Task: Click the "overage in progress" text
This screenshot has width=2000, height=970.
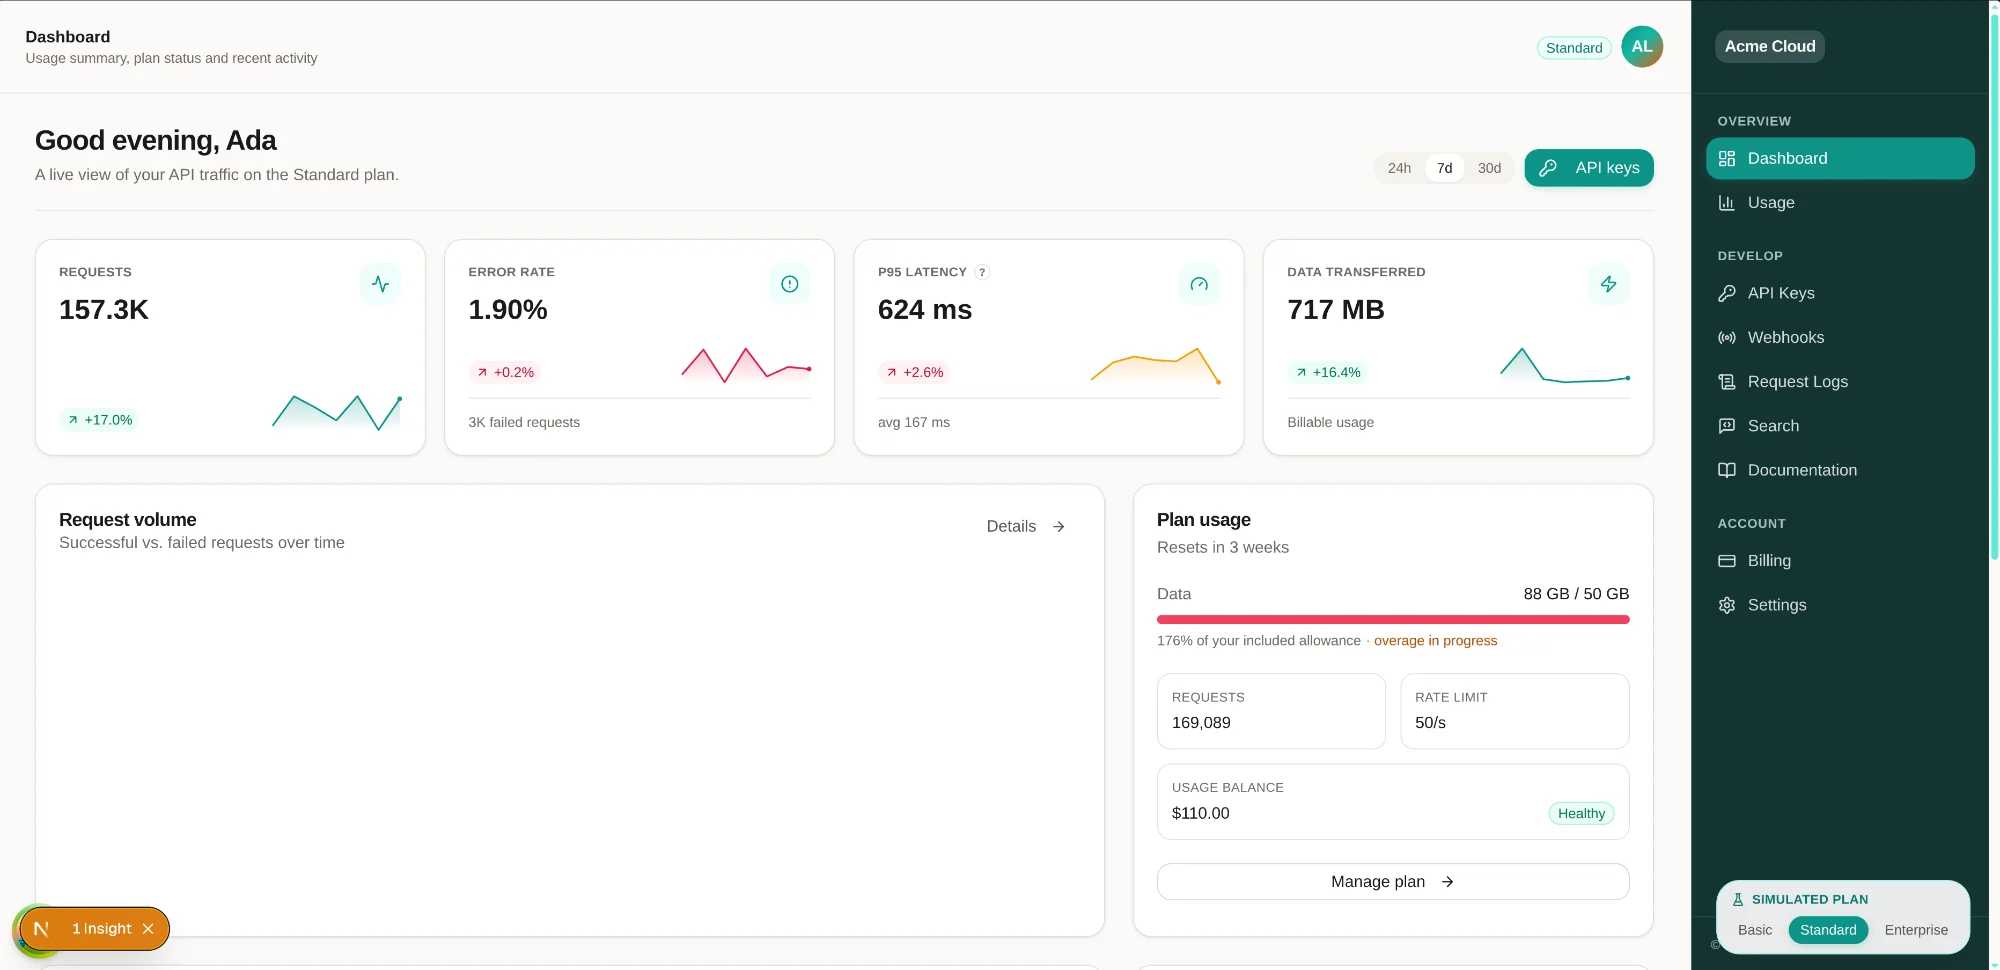Action: coord(1435,641)
